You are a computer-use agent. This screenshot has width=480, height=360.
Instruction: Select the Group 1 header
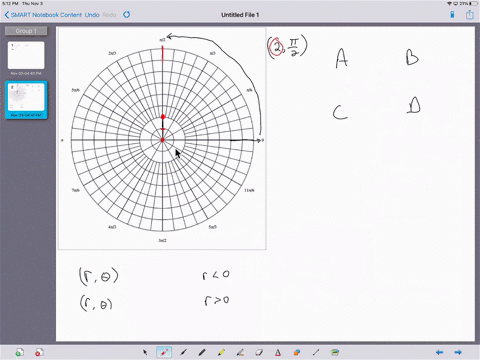[x=26, y=31]
